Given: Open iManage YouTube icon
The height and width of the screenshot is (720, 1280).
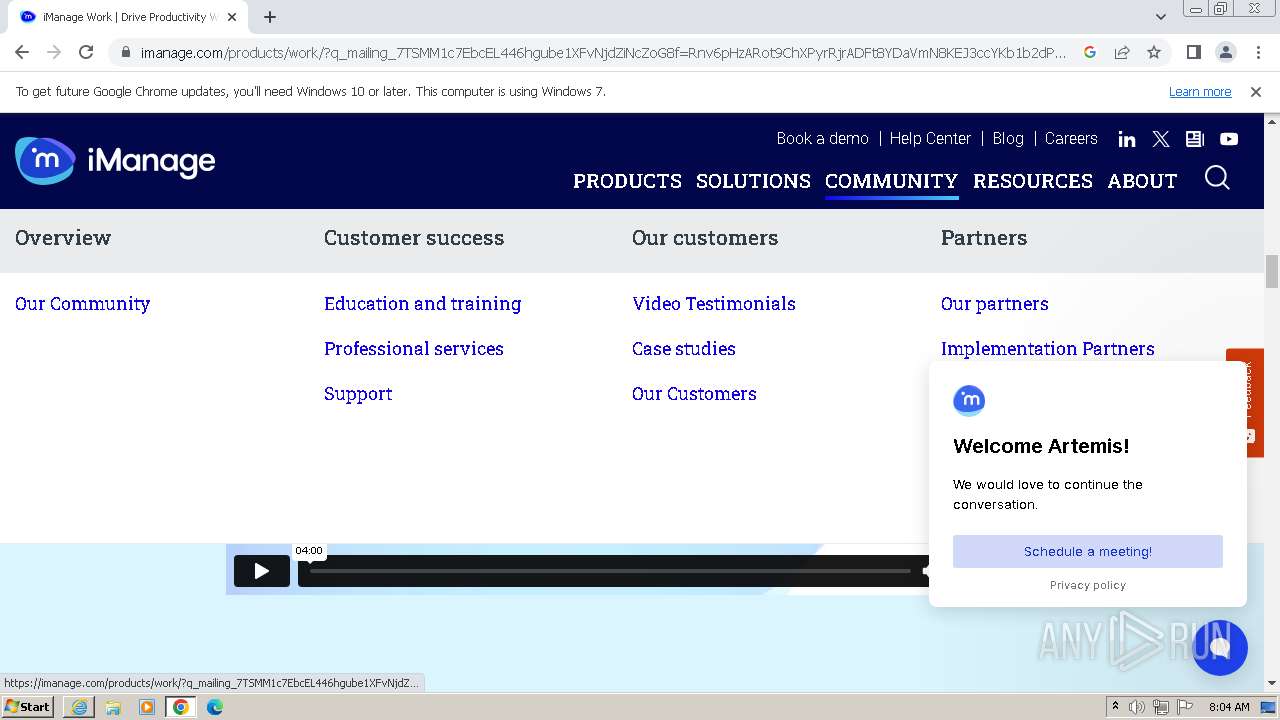Looking at the screenshot, I should (1229, 139).
